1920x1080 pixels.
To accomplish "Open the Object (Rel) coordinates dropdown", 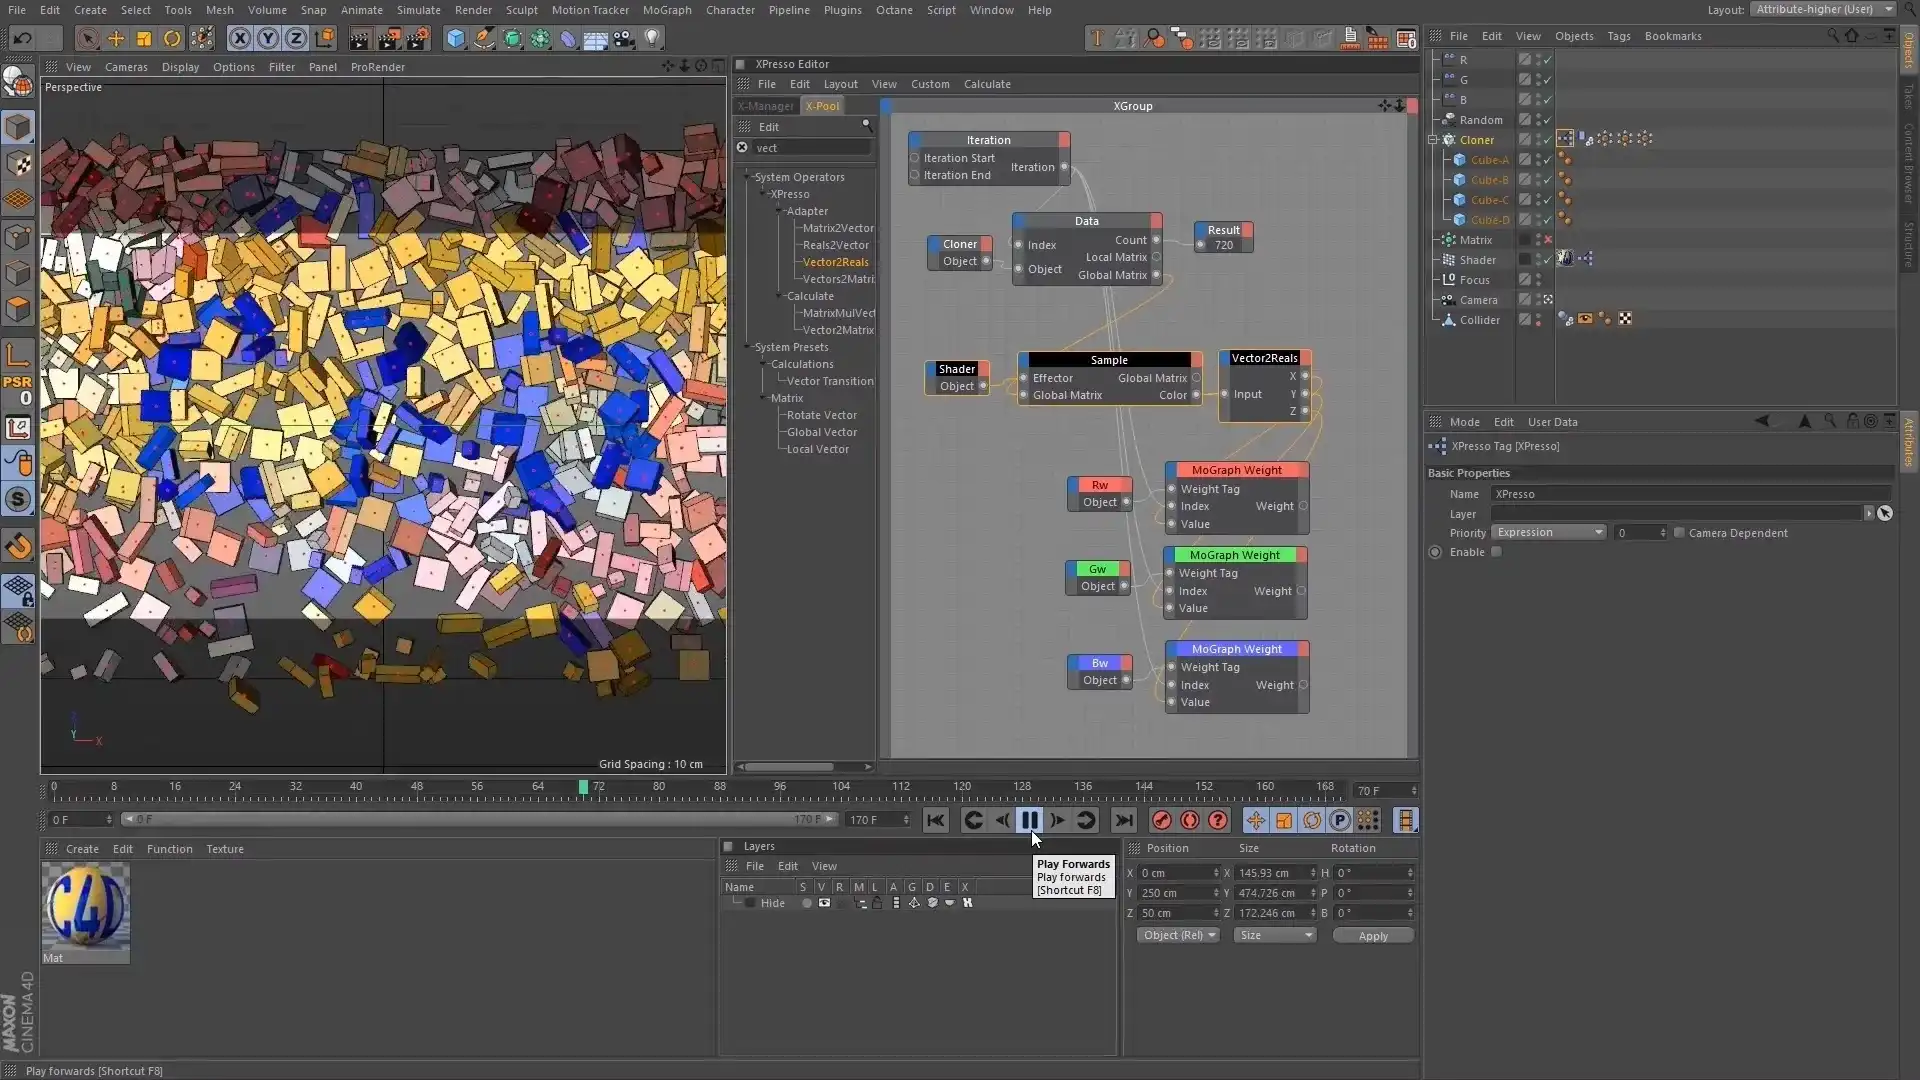I will point(1179,935).
